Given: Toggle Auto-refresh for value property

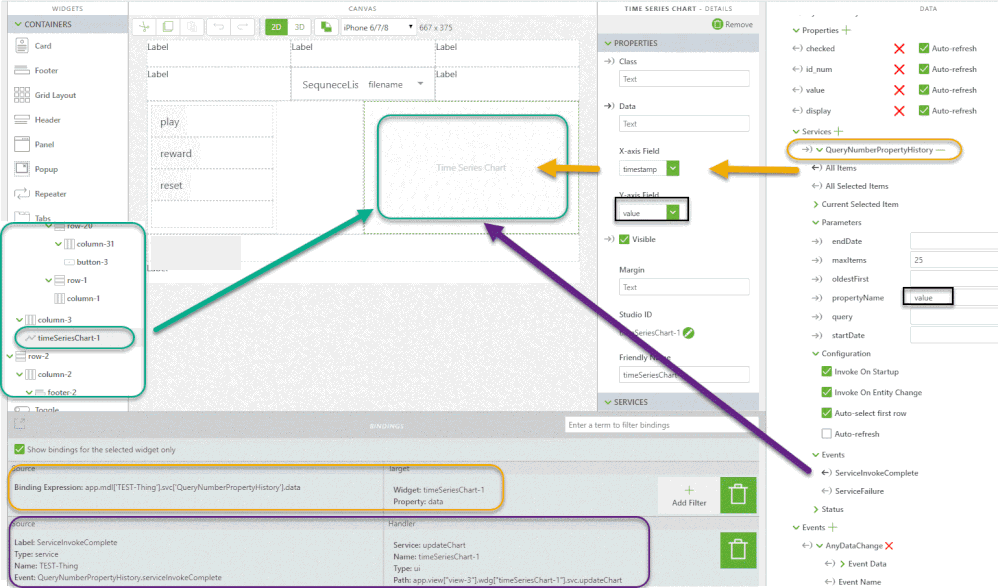Looking at the screenshot, I should (x=924, y=90).
